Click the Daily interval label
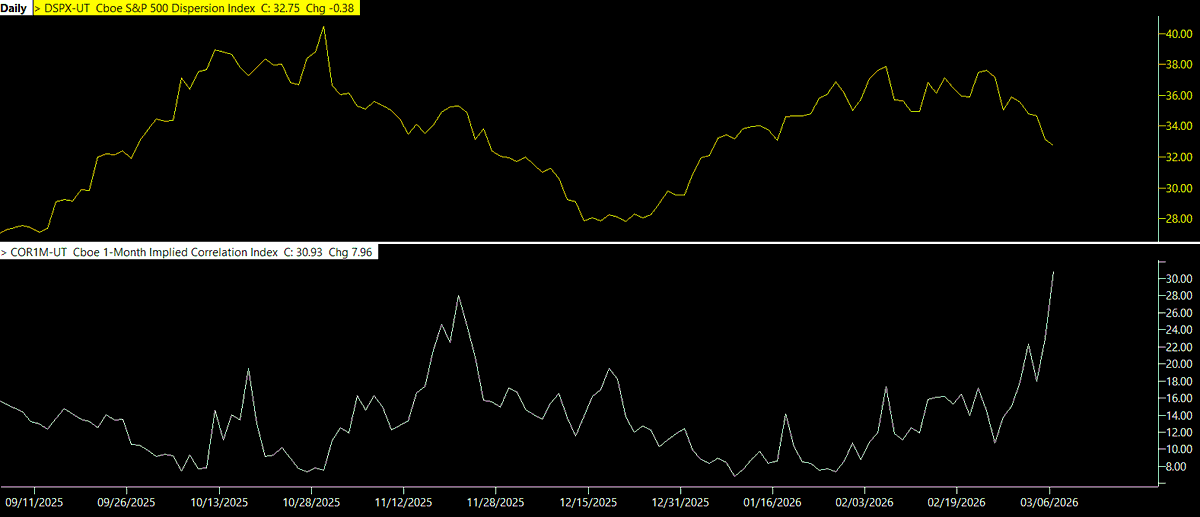 14,7
